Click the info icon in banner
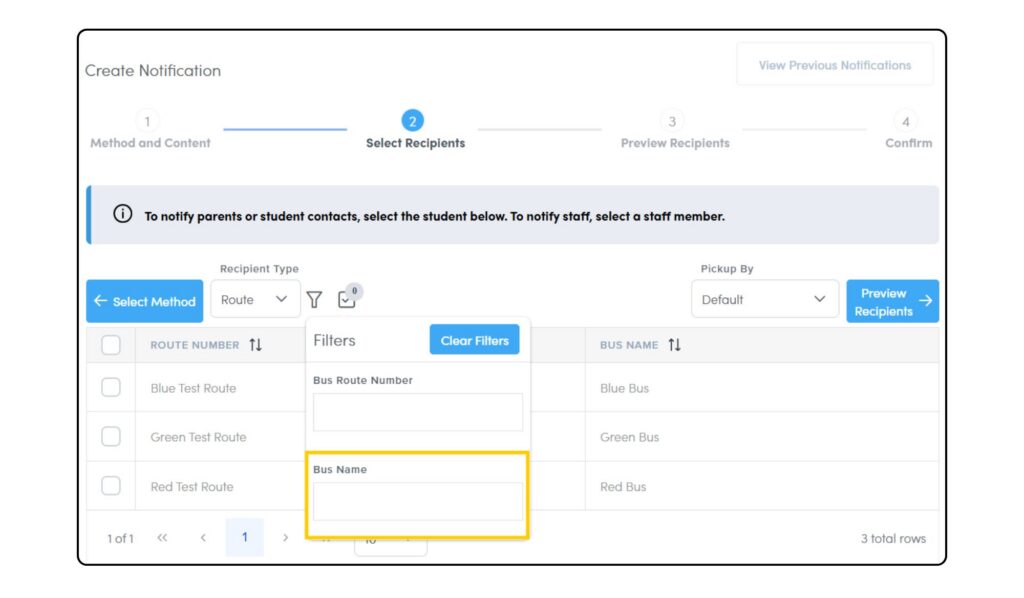Viewport: 1024px width, 598px height. [x=123, y=215]
